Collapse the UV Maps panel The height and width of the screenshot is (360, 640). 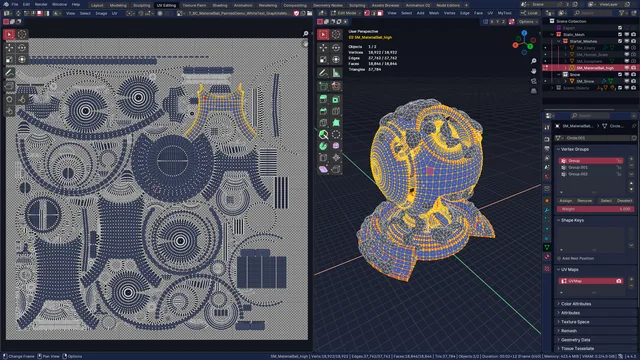pos(569,270)
